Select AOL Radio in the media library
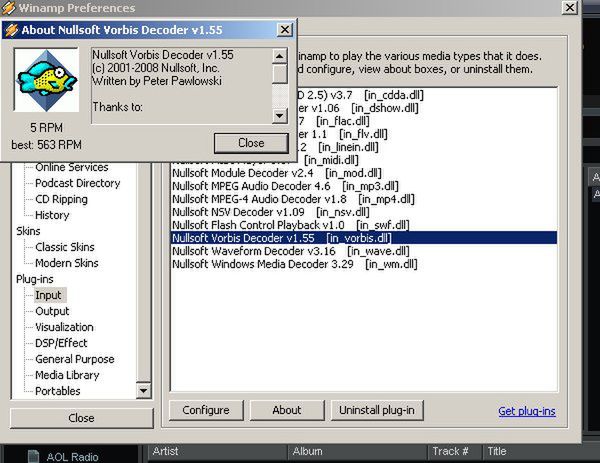 (x=72, y=457)
